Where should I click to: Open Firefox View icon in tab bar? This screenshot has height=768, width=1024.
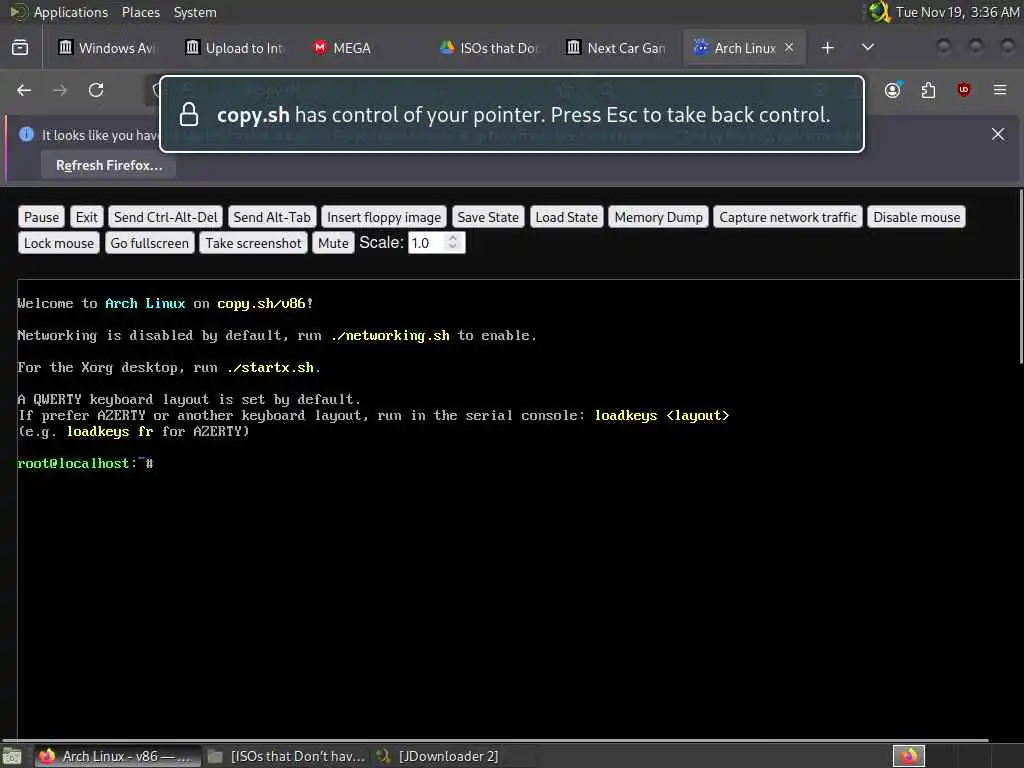click(x=20, y=48)
